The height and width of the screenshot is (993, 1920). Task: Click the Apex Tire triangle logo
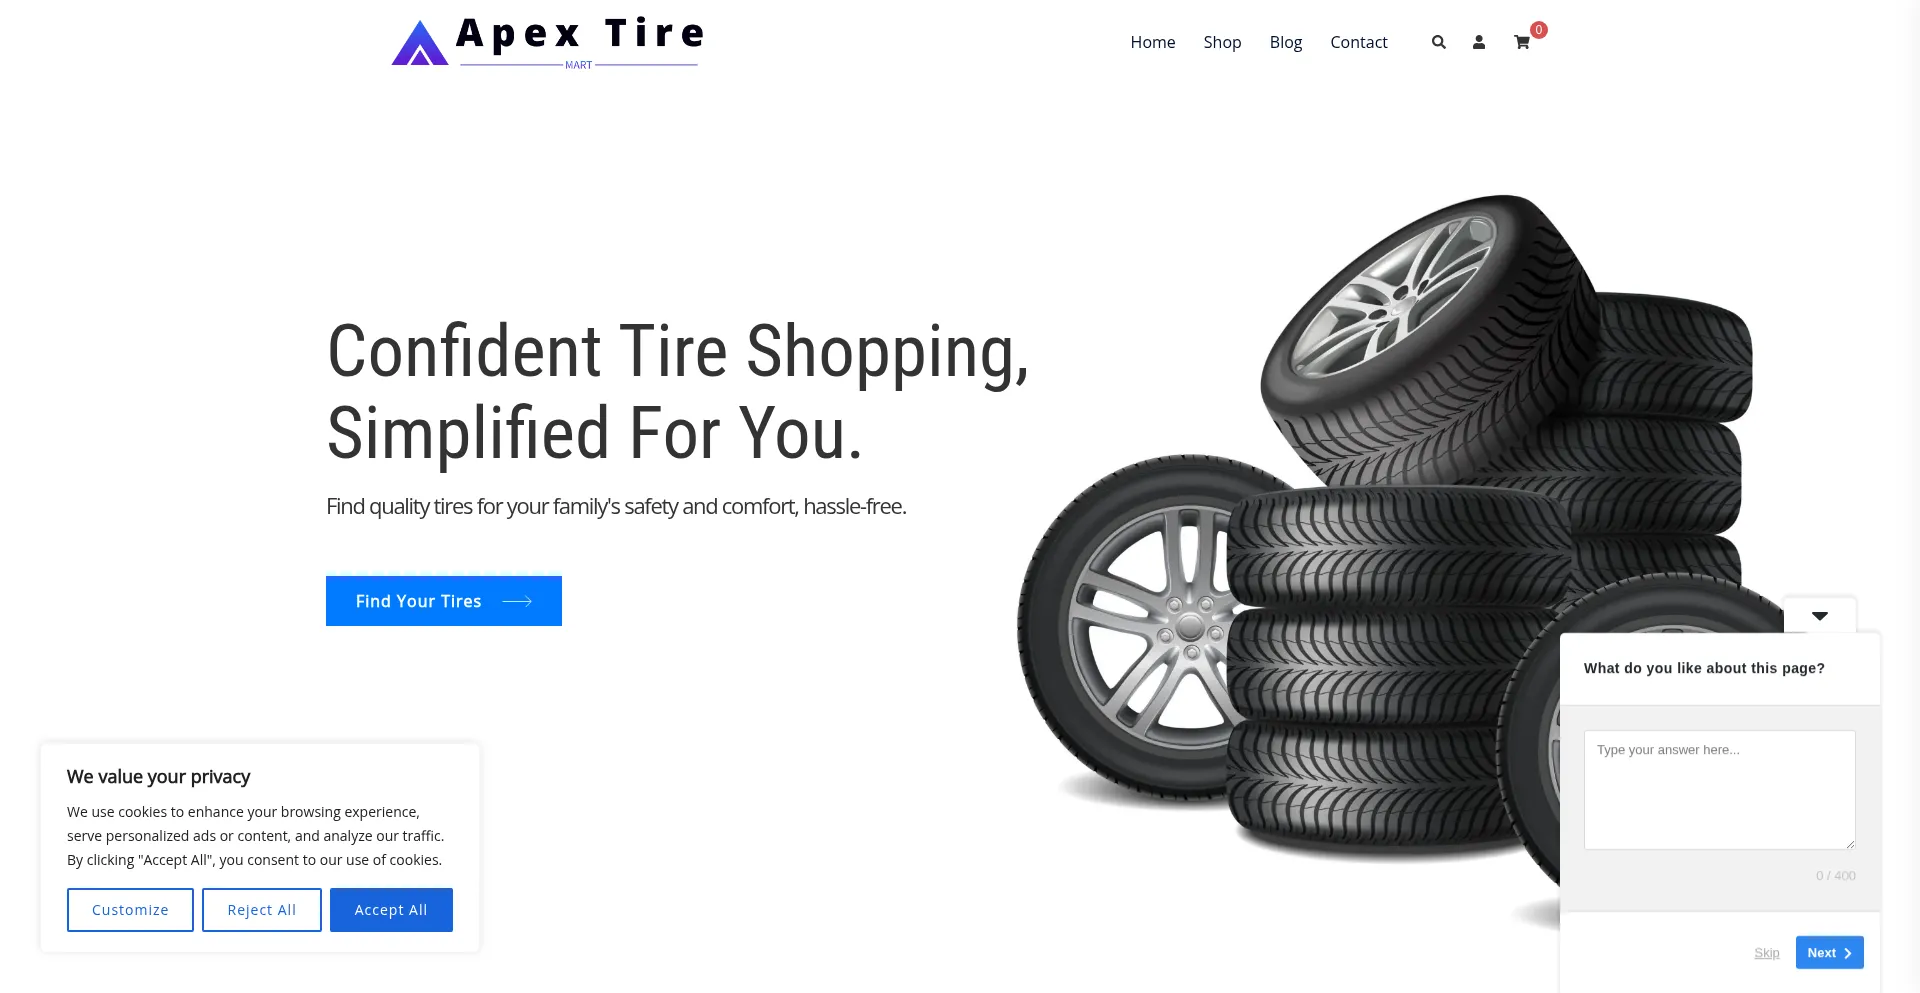pos(420,43)
